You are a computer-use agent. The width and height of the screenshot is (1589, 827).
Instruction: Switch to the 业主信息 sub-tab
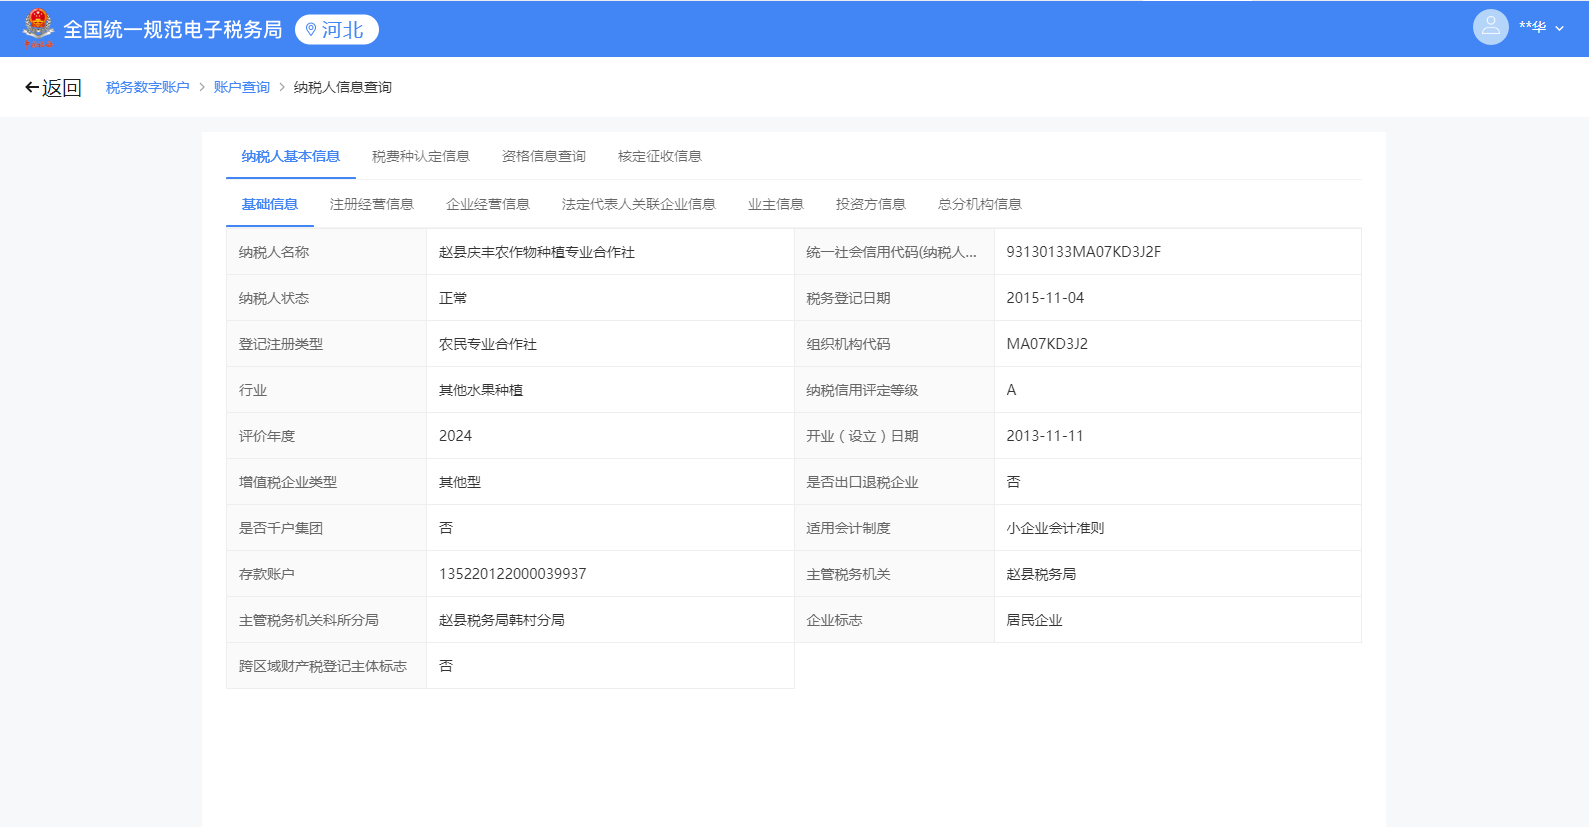775,205
